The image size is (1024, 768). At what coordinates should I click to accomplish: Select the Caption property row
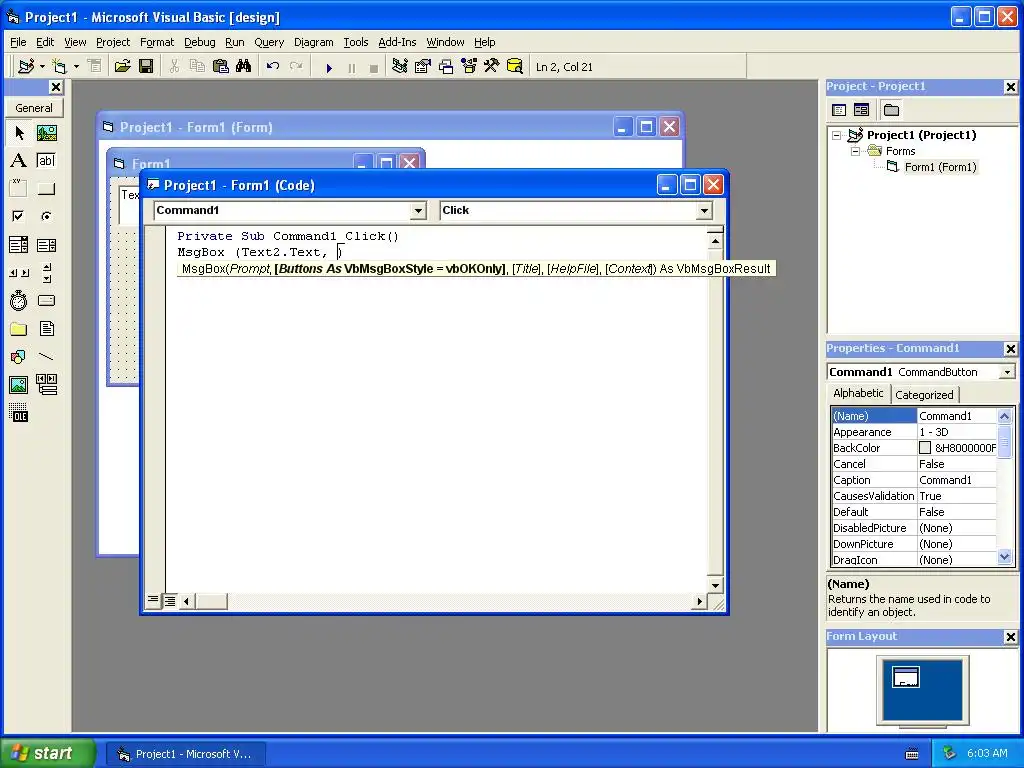[x=914, y=480]
